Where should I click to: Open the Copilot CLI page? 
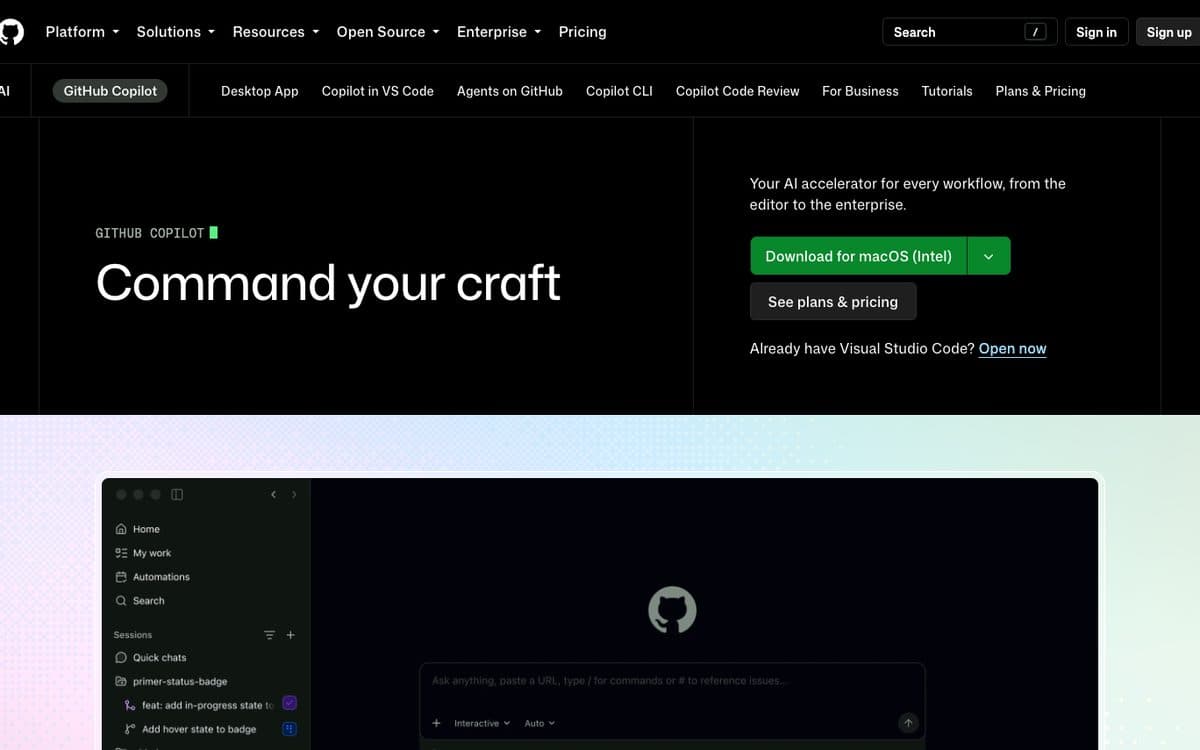tap(619, 91)
